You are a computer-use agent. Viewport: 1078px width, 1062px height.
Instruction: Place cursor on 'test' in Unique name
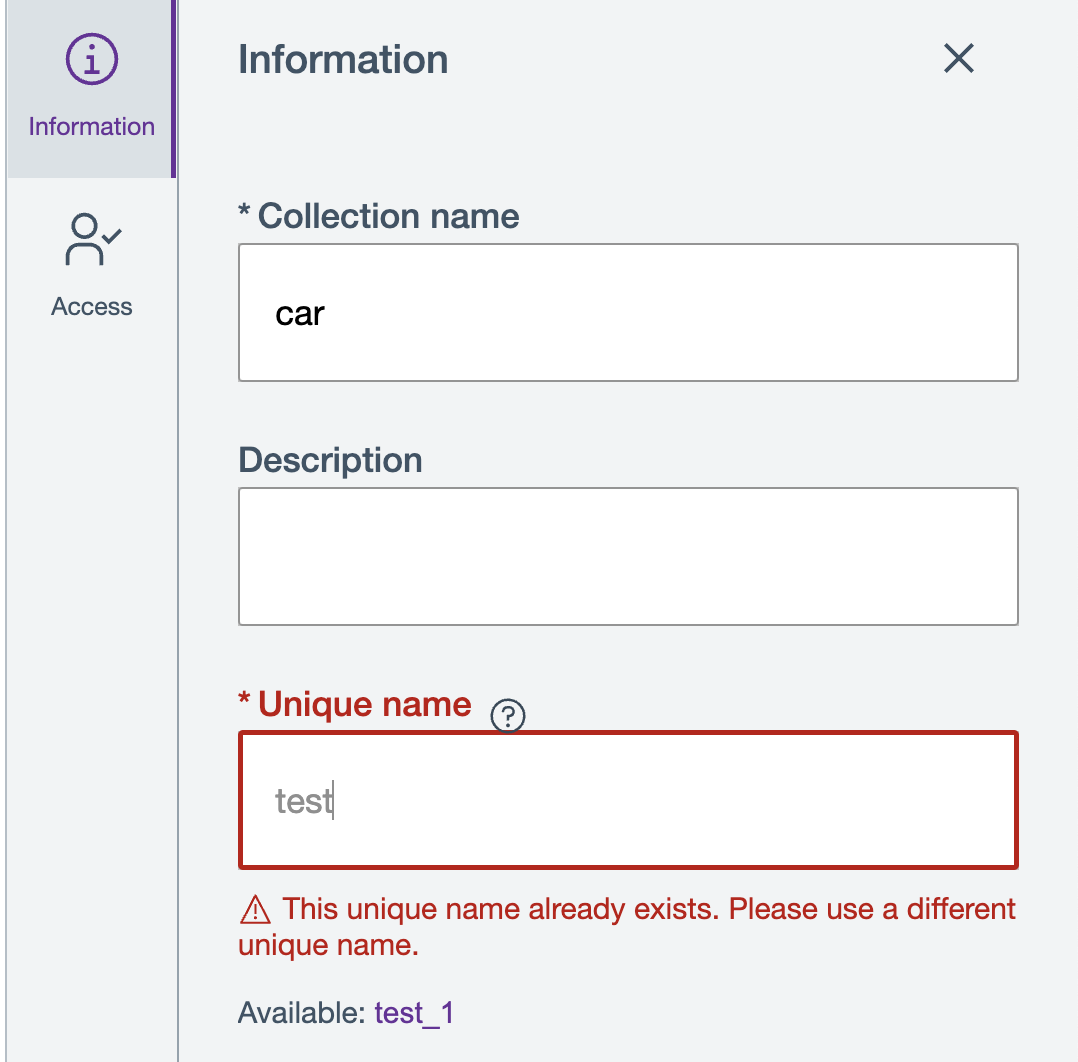click(302, 802)
